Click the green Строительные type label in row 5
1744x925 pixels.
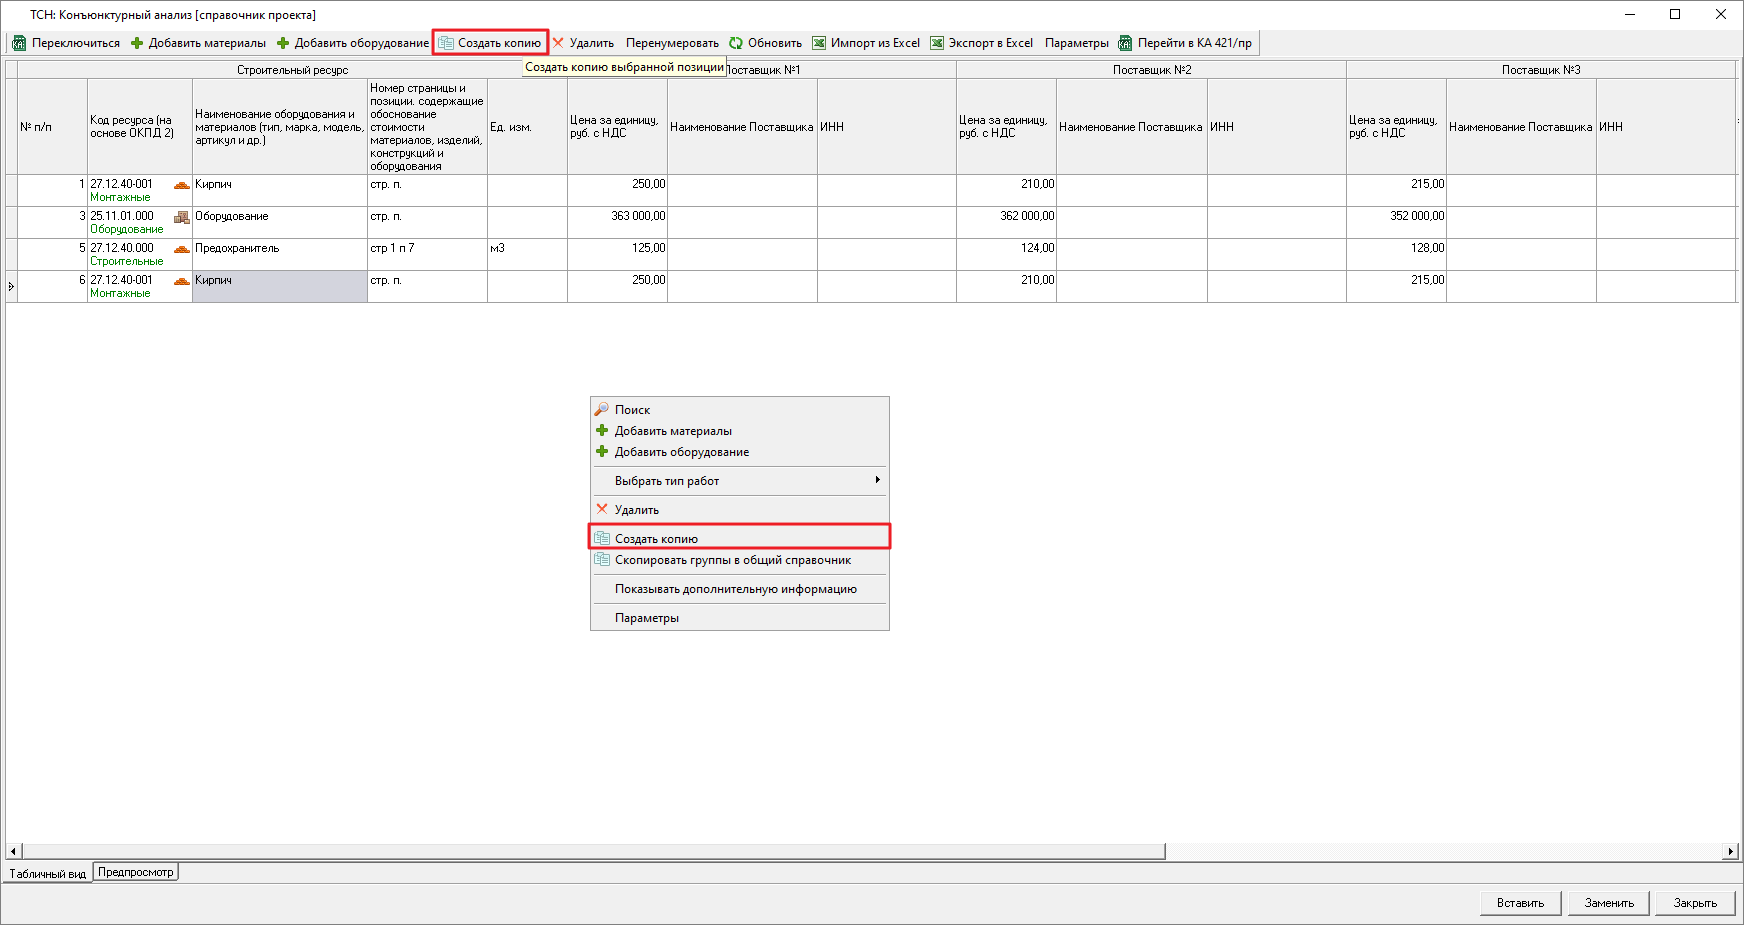[126, 261]
